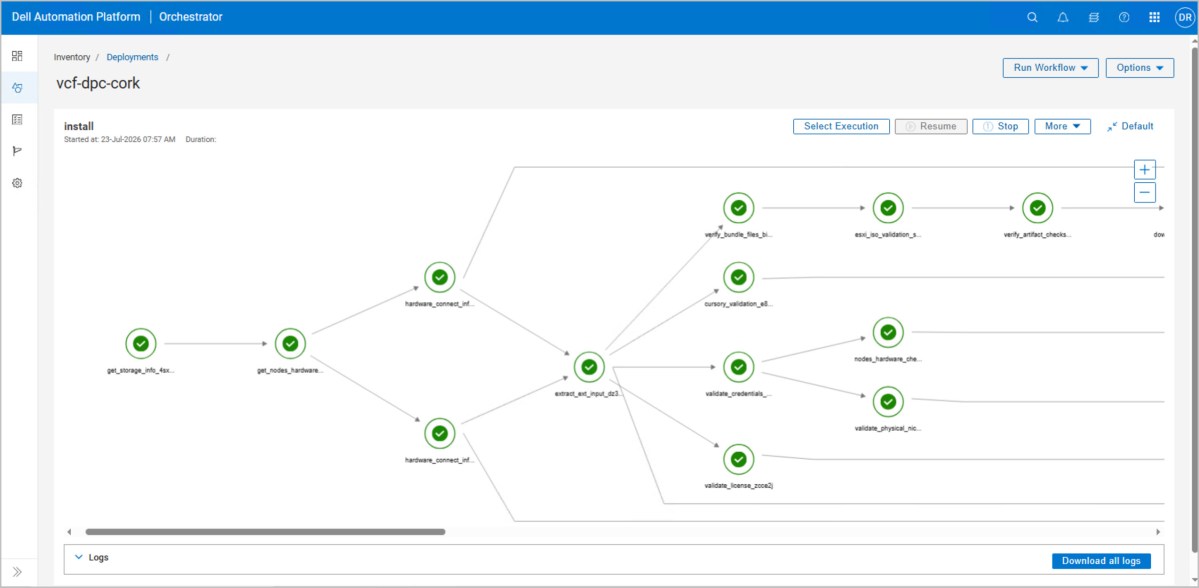The width and height of the screenshot is (1199, 588).
Task: Select the esxi_iso_validation node
Action: pos(888,208)
